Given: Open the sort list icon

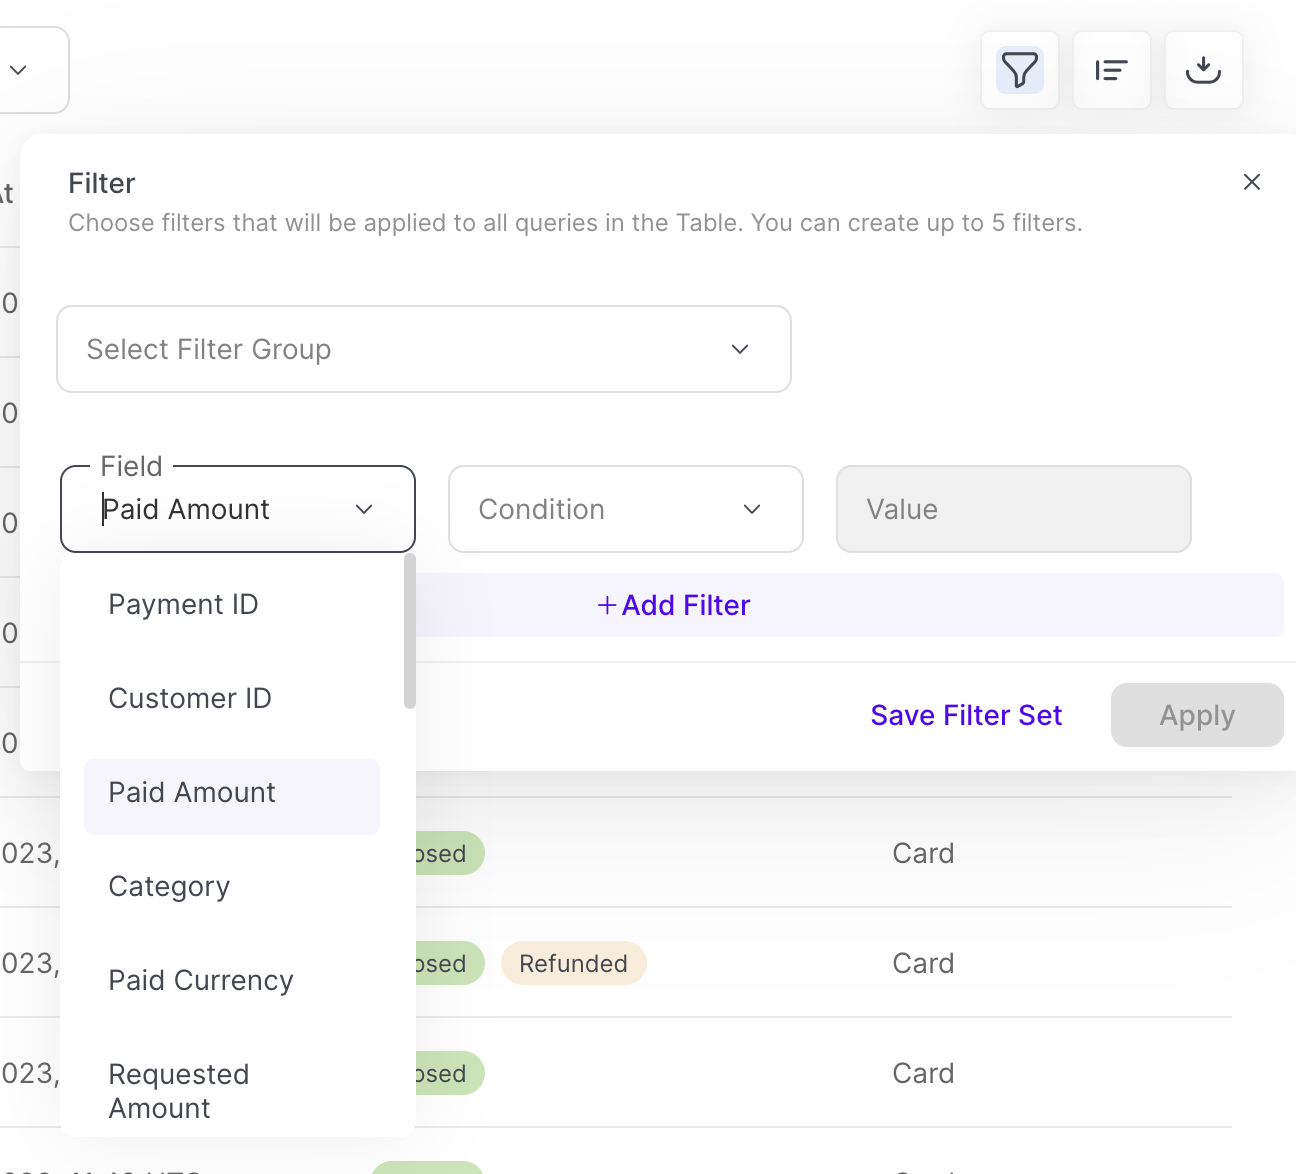Looking at the screenshot, I should 1111,70.
